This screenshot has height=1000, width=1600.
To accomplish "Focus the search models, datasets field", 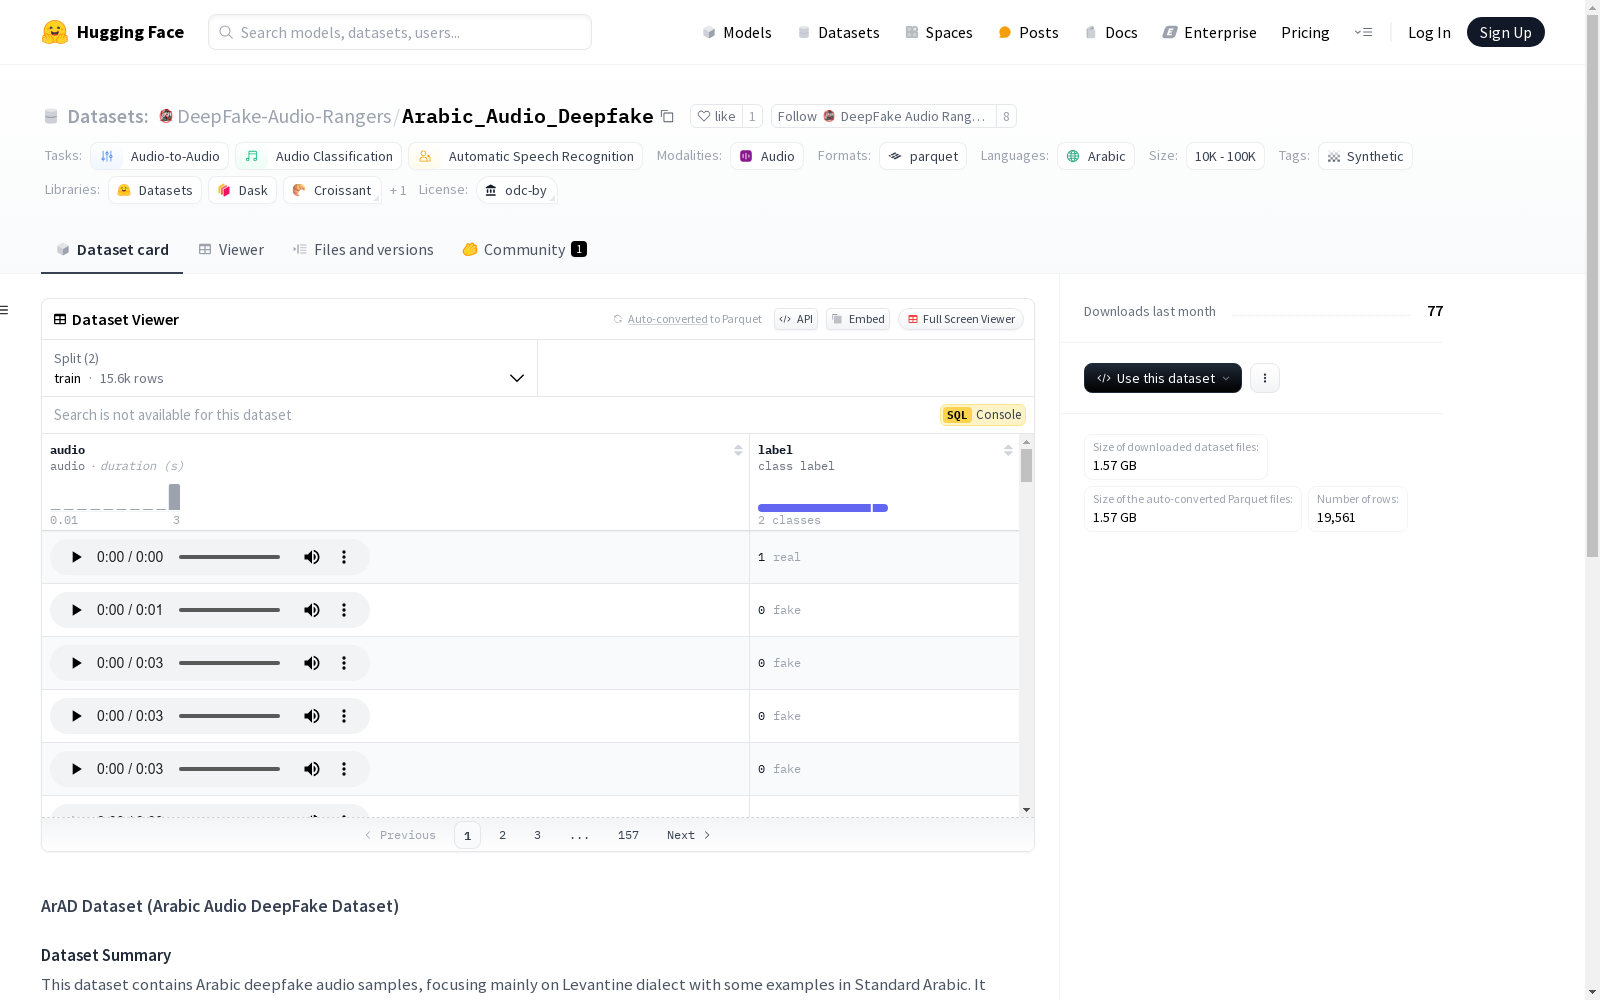I will pos(400,32).
